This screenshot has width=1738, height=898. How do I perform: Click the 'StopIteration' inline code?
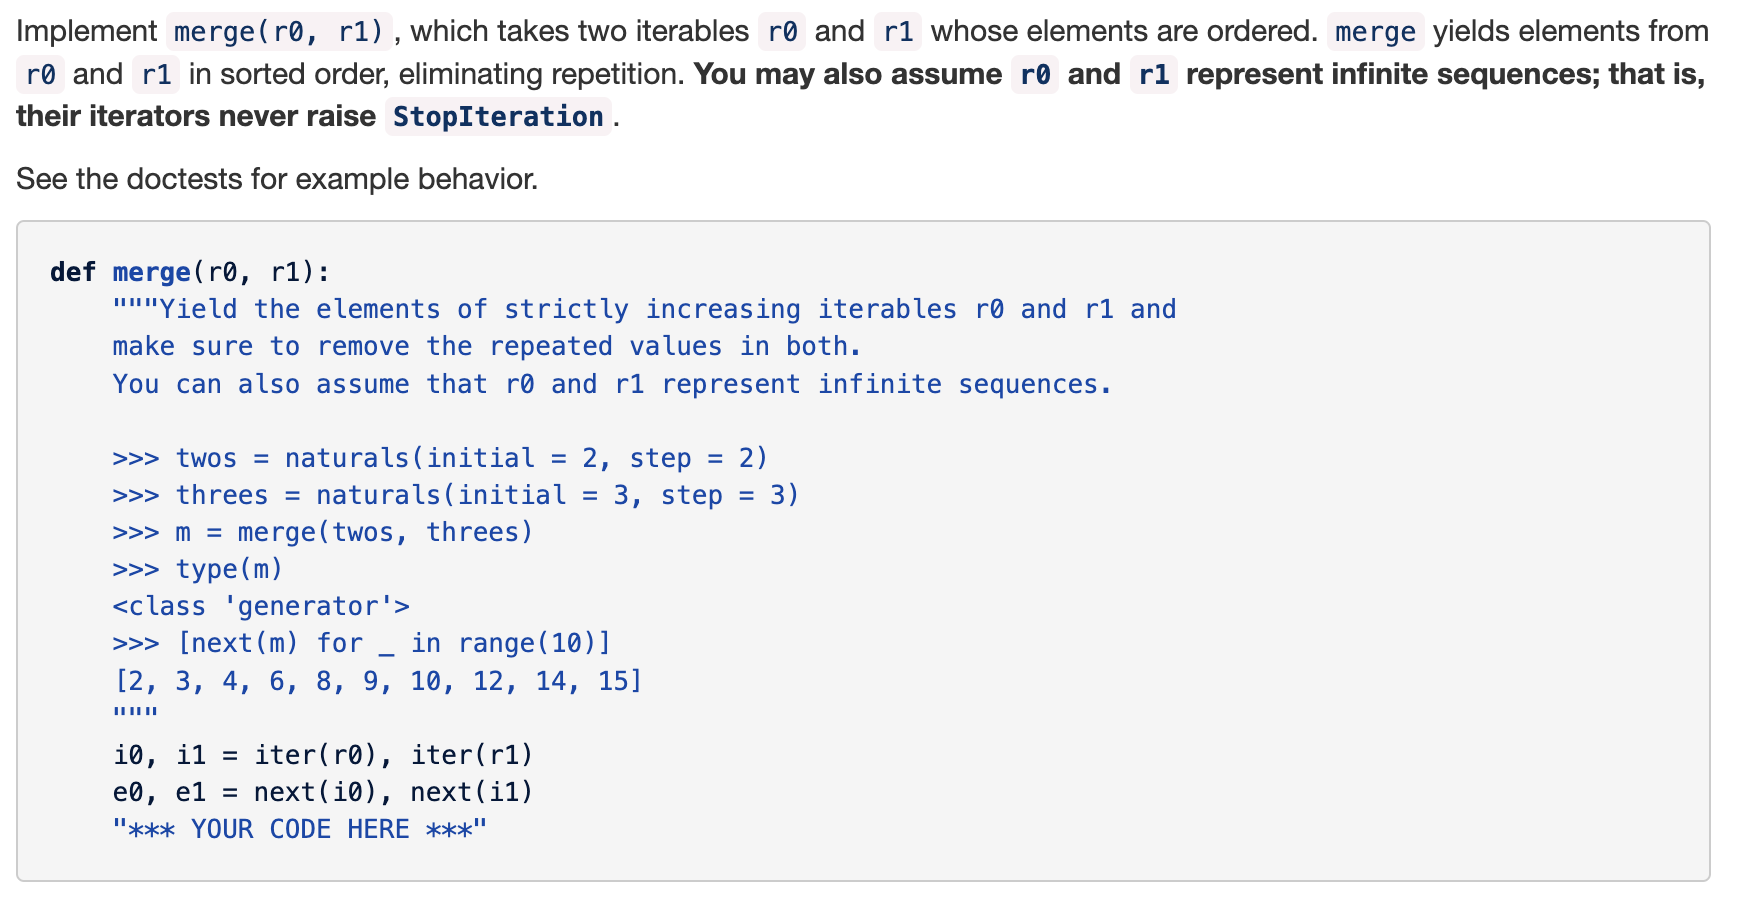pyautogui.click(x=498, y=117)
